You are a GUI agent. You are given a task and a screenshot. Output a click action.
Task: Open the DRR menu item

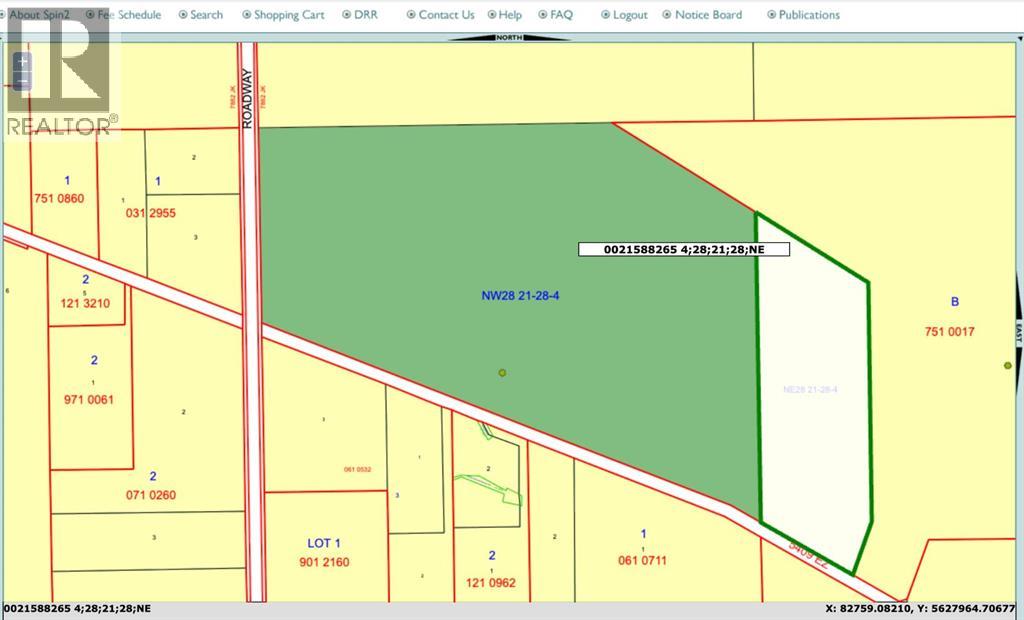point(366,14)
